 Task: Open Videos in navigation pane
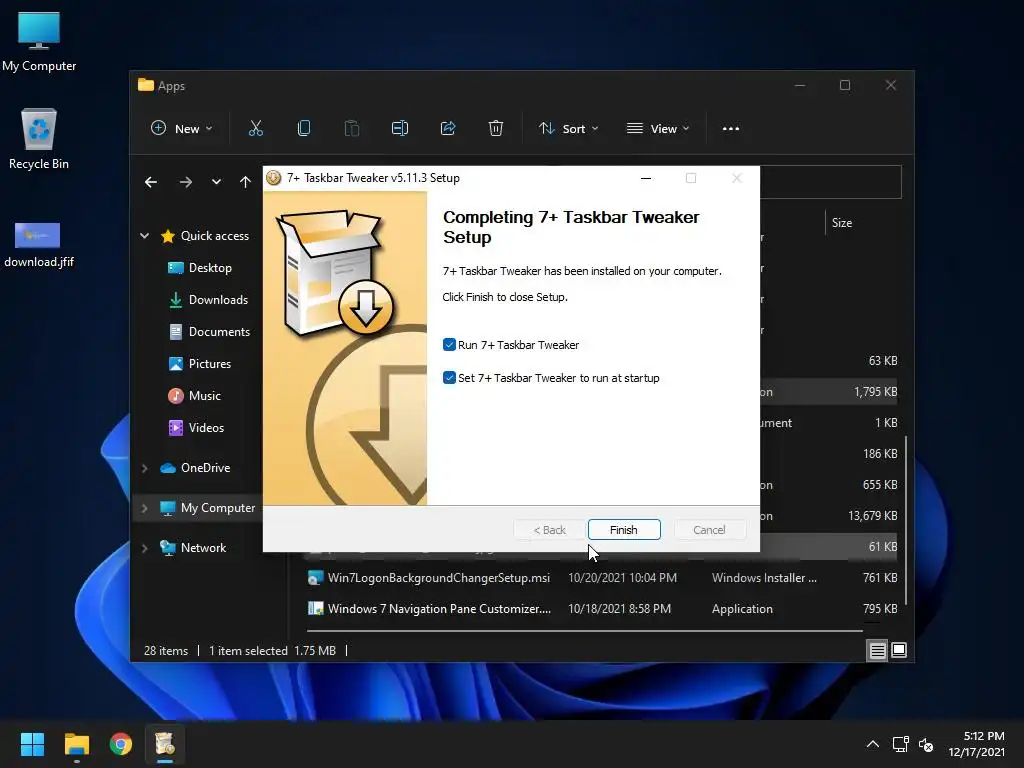point(206,428)
